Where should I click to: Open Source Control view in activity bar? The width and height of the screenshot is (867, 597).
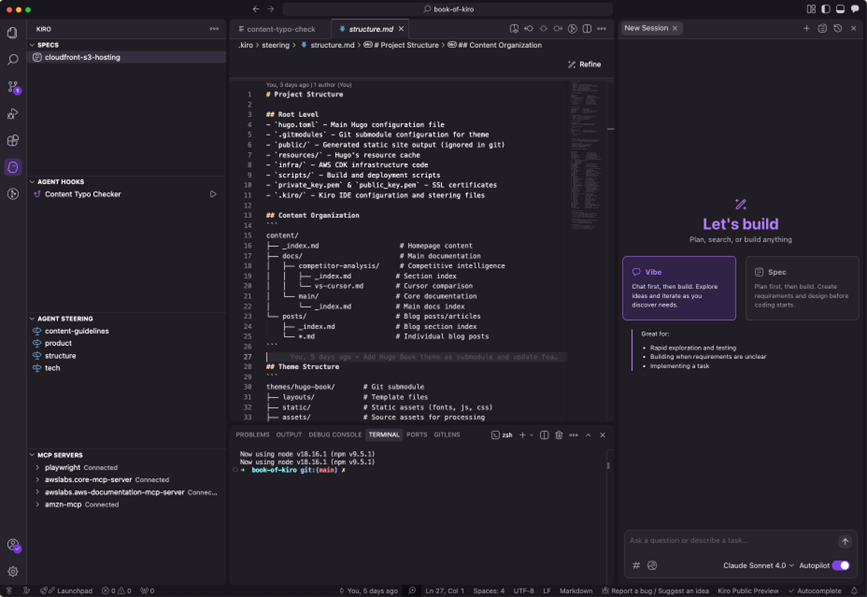13,88
